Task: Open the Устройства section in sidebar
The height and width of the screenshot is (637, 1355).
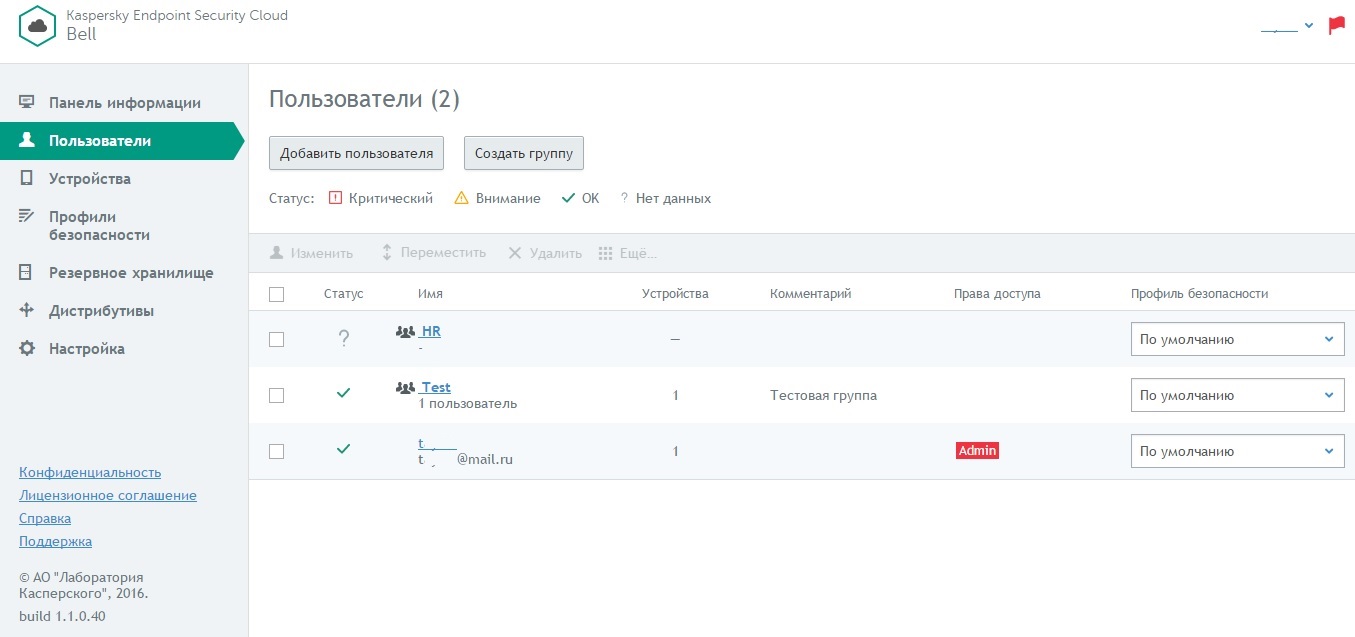Action: (89, 179)
